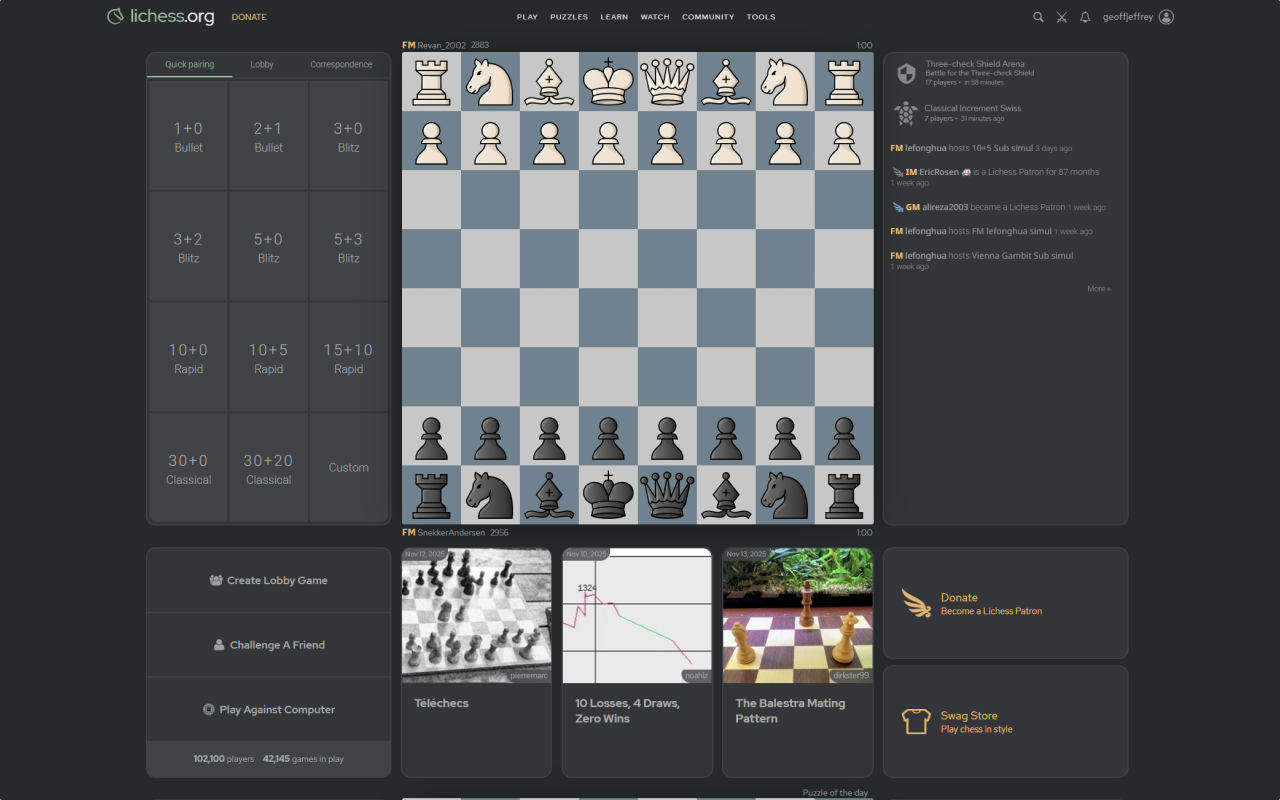
Task: Open the Community menu
Action: click(x=708, y=17)
